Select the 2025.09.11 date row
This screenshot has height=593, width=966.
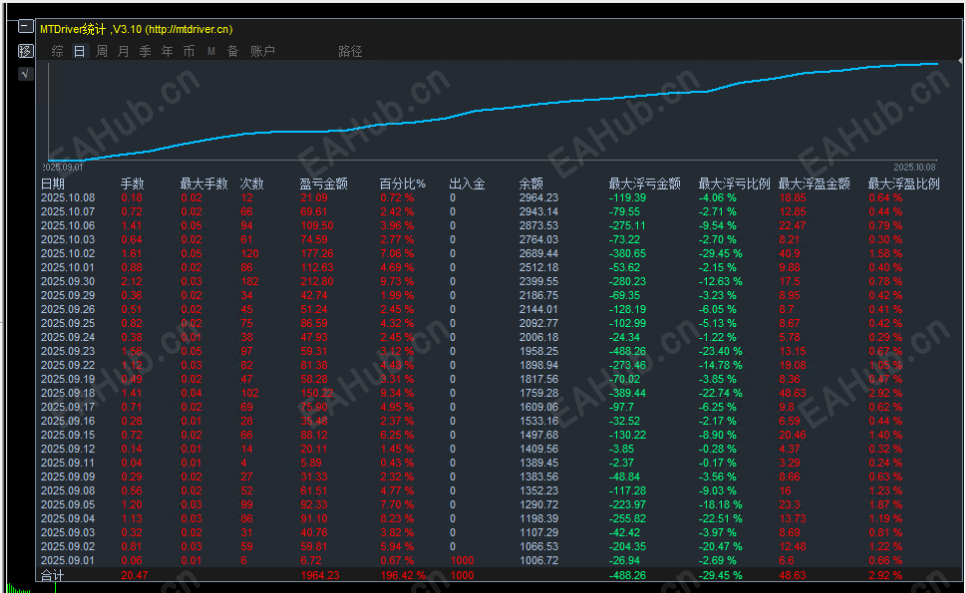(68, 463)
